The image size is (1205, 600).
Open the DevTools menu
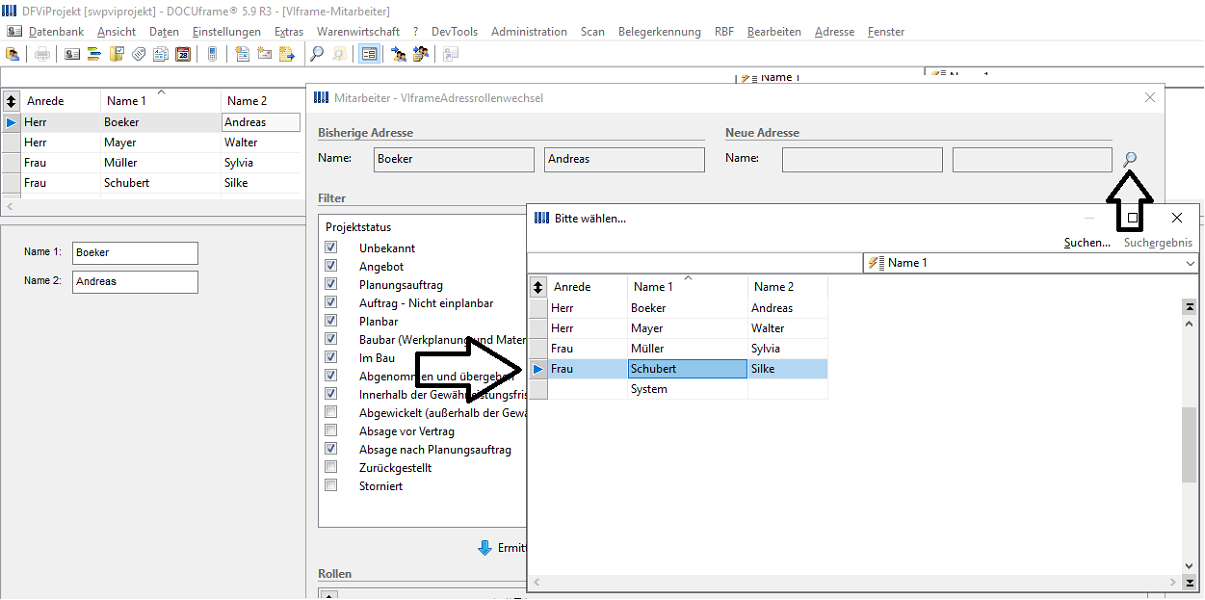click(454, 32)
